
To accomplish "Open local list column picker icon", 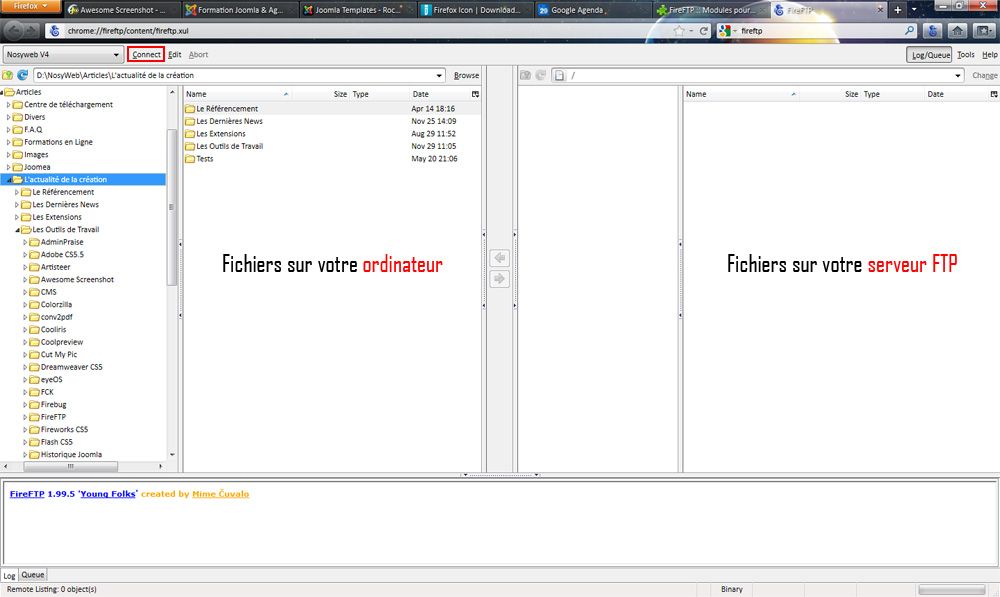I will tap(475, 94).
